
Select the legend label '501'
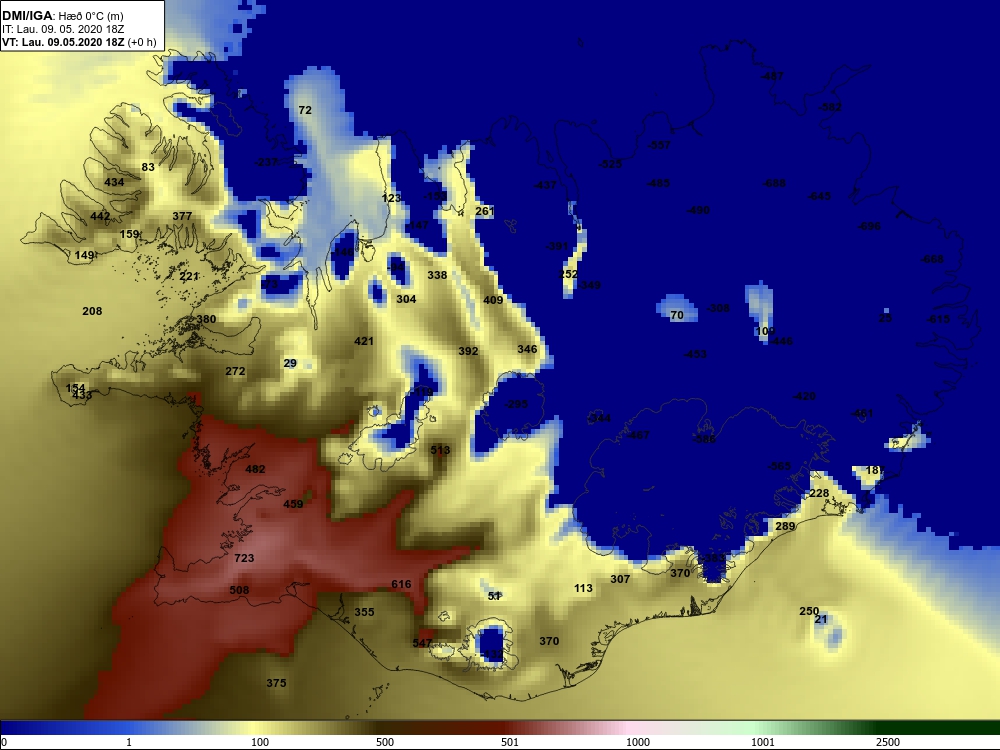tap(510, 742)
